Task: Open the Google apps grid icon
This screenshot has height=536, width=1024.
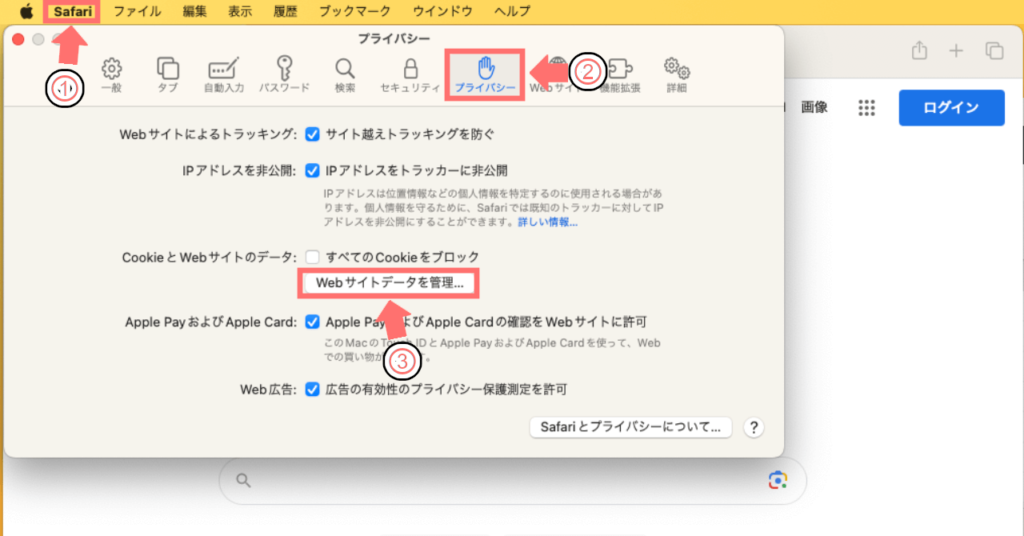Action: click(867, 108)
